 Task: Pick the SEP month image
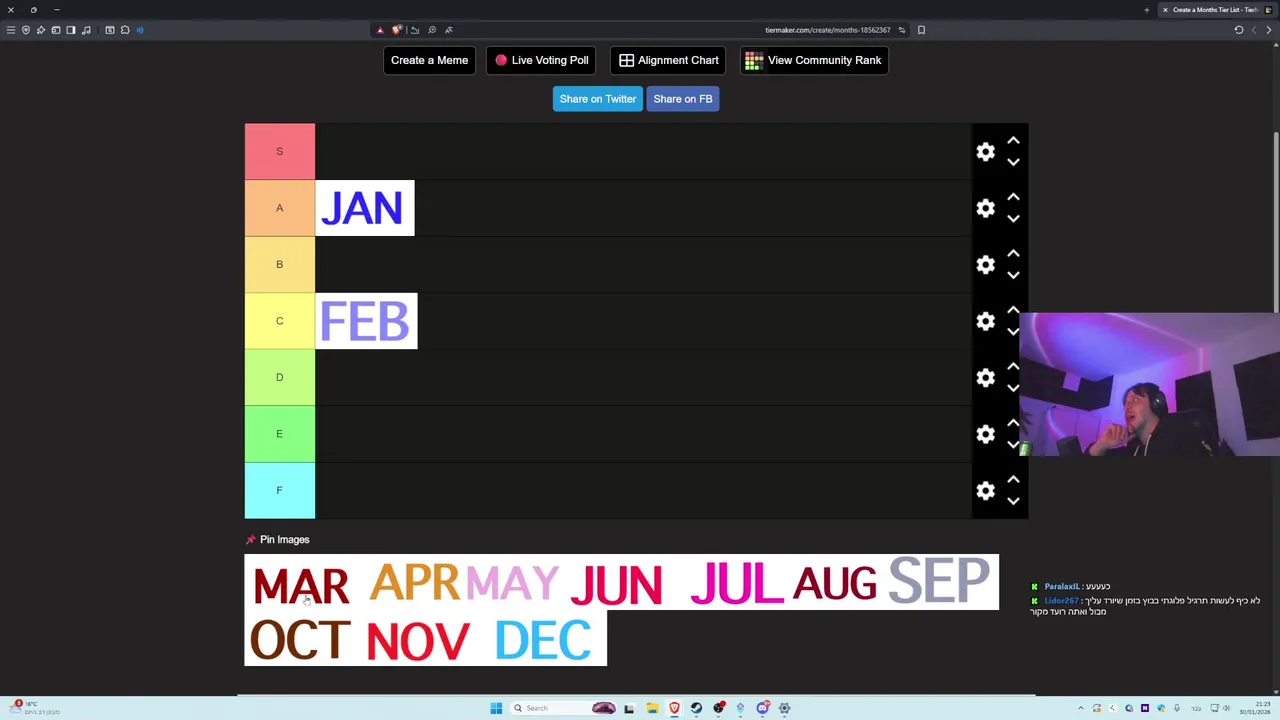(x=939, y=583)
